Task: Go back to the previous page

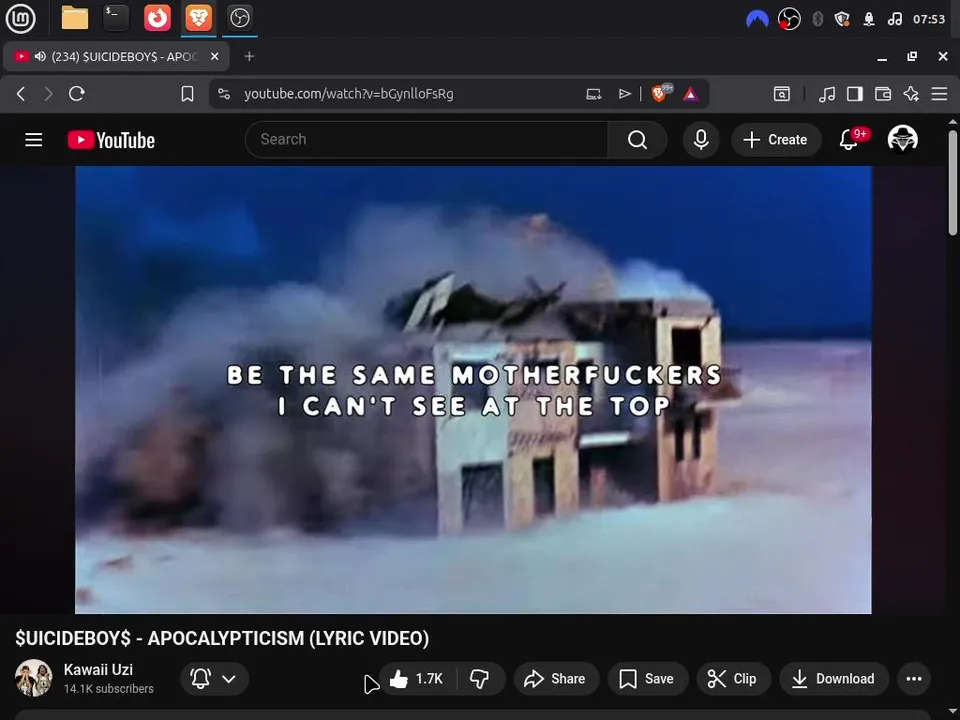Action: 21,94
